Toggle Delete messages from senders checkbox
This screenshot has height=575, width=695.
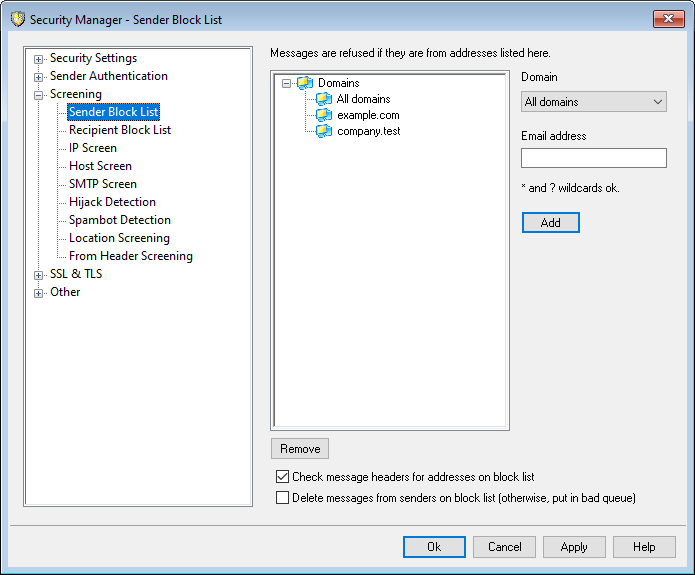click(282, 497)
